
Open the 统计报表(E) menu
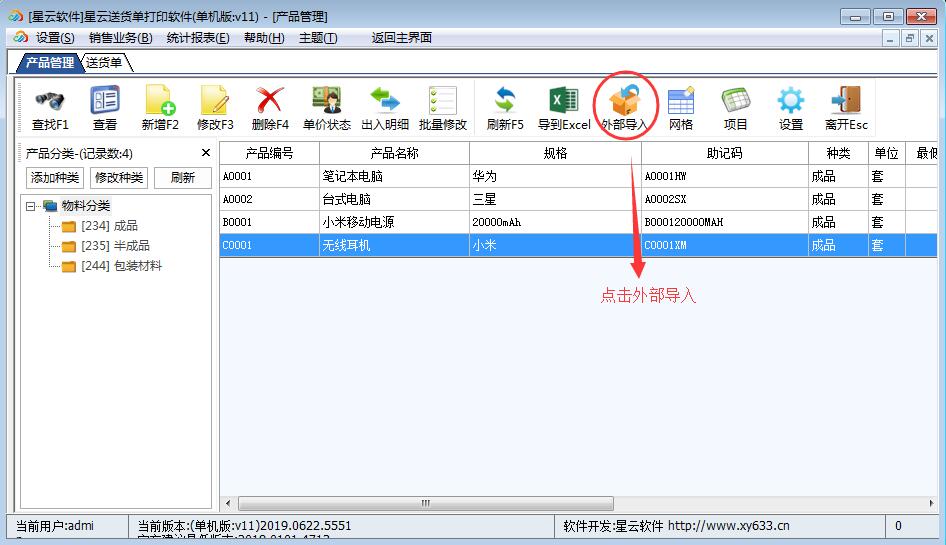point(198,38)
